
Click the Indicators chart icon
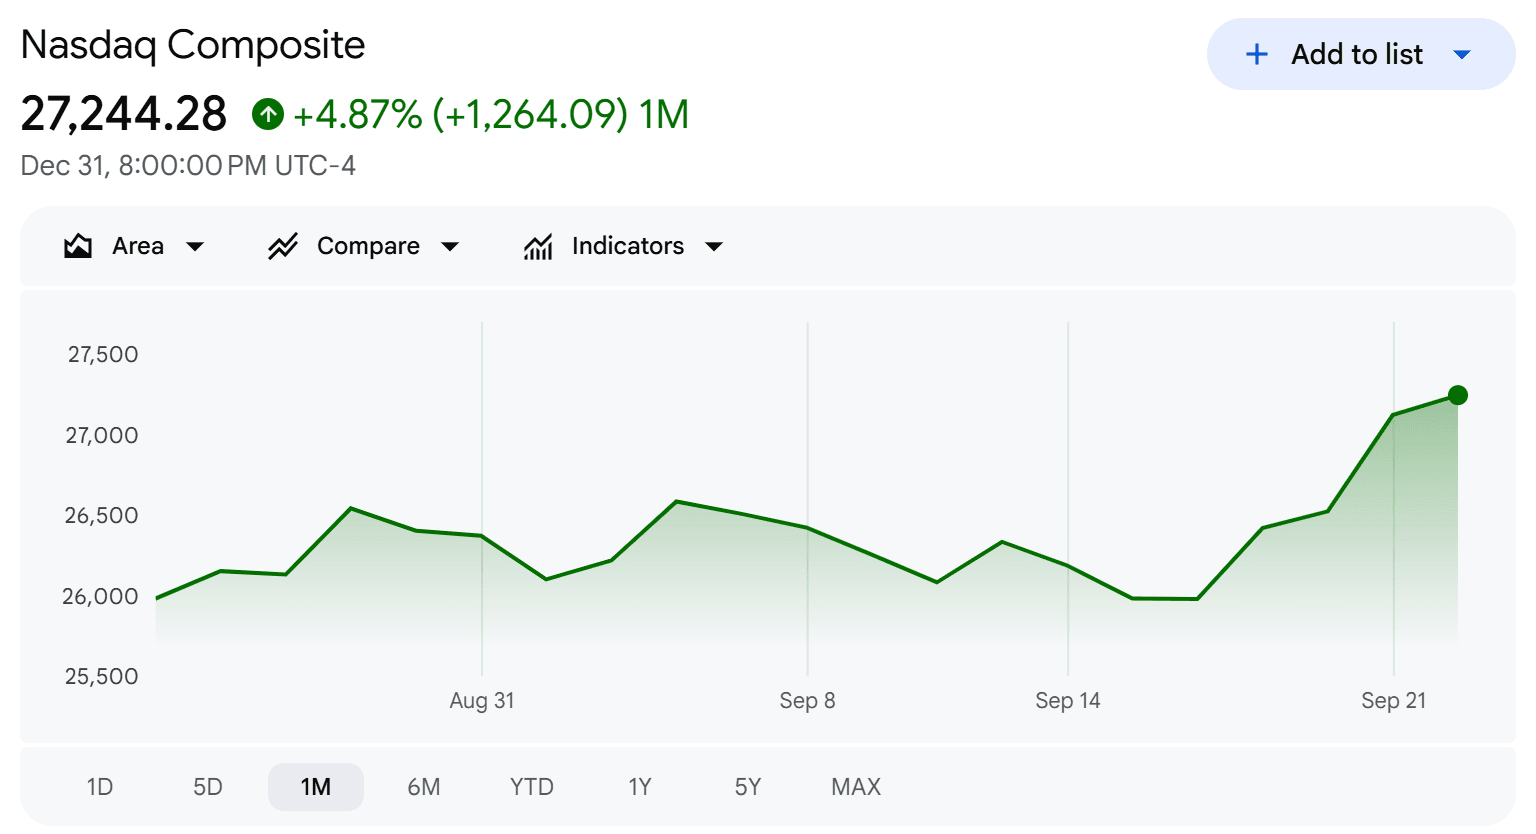(538, 246)
